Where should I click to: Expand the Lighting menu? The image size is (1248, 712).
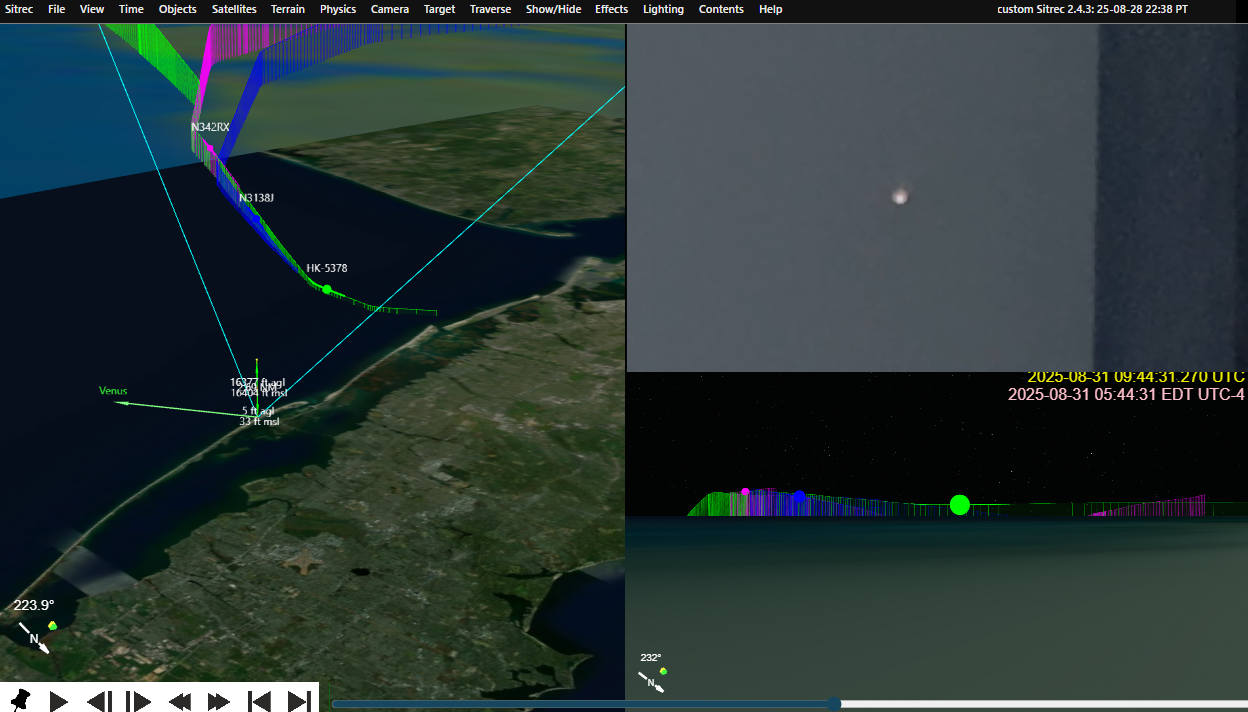point(663,9)
